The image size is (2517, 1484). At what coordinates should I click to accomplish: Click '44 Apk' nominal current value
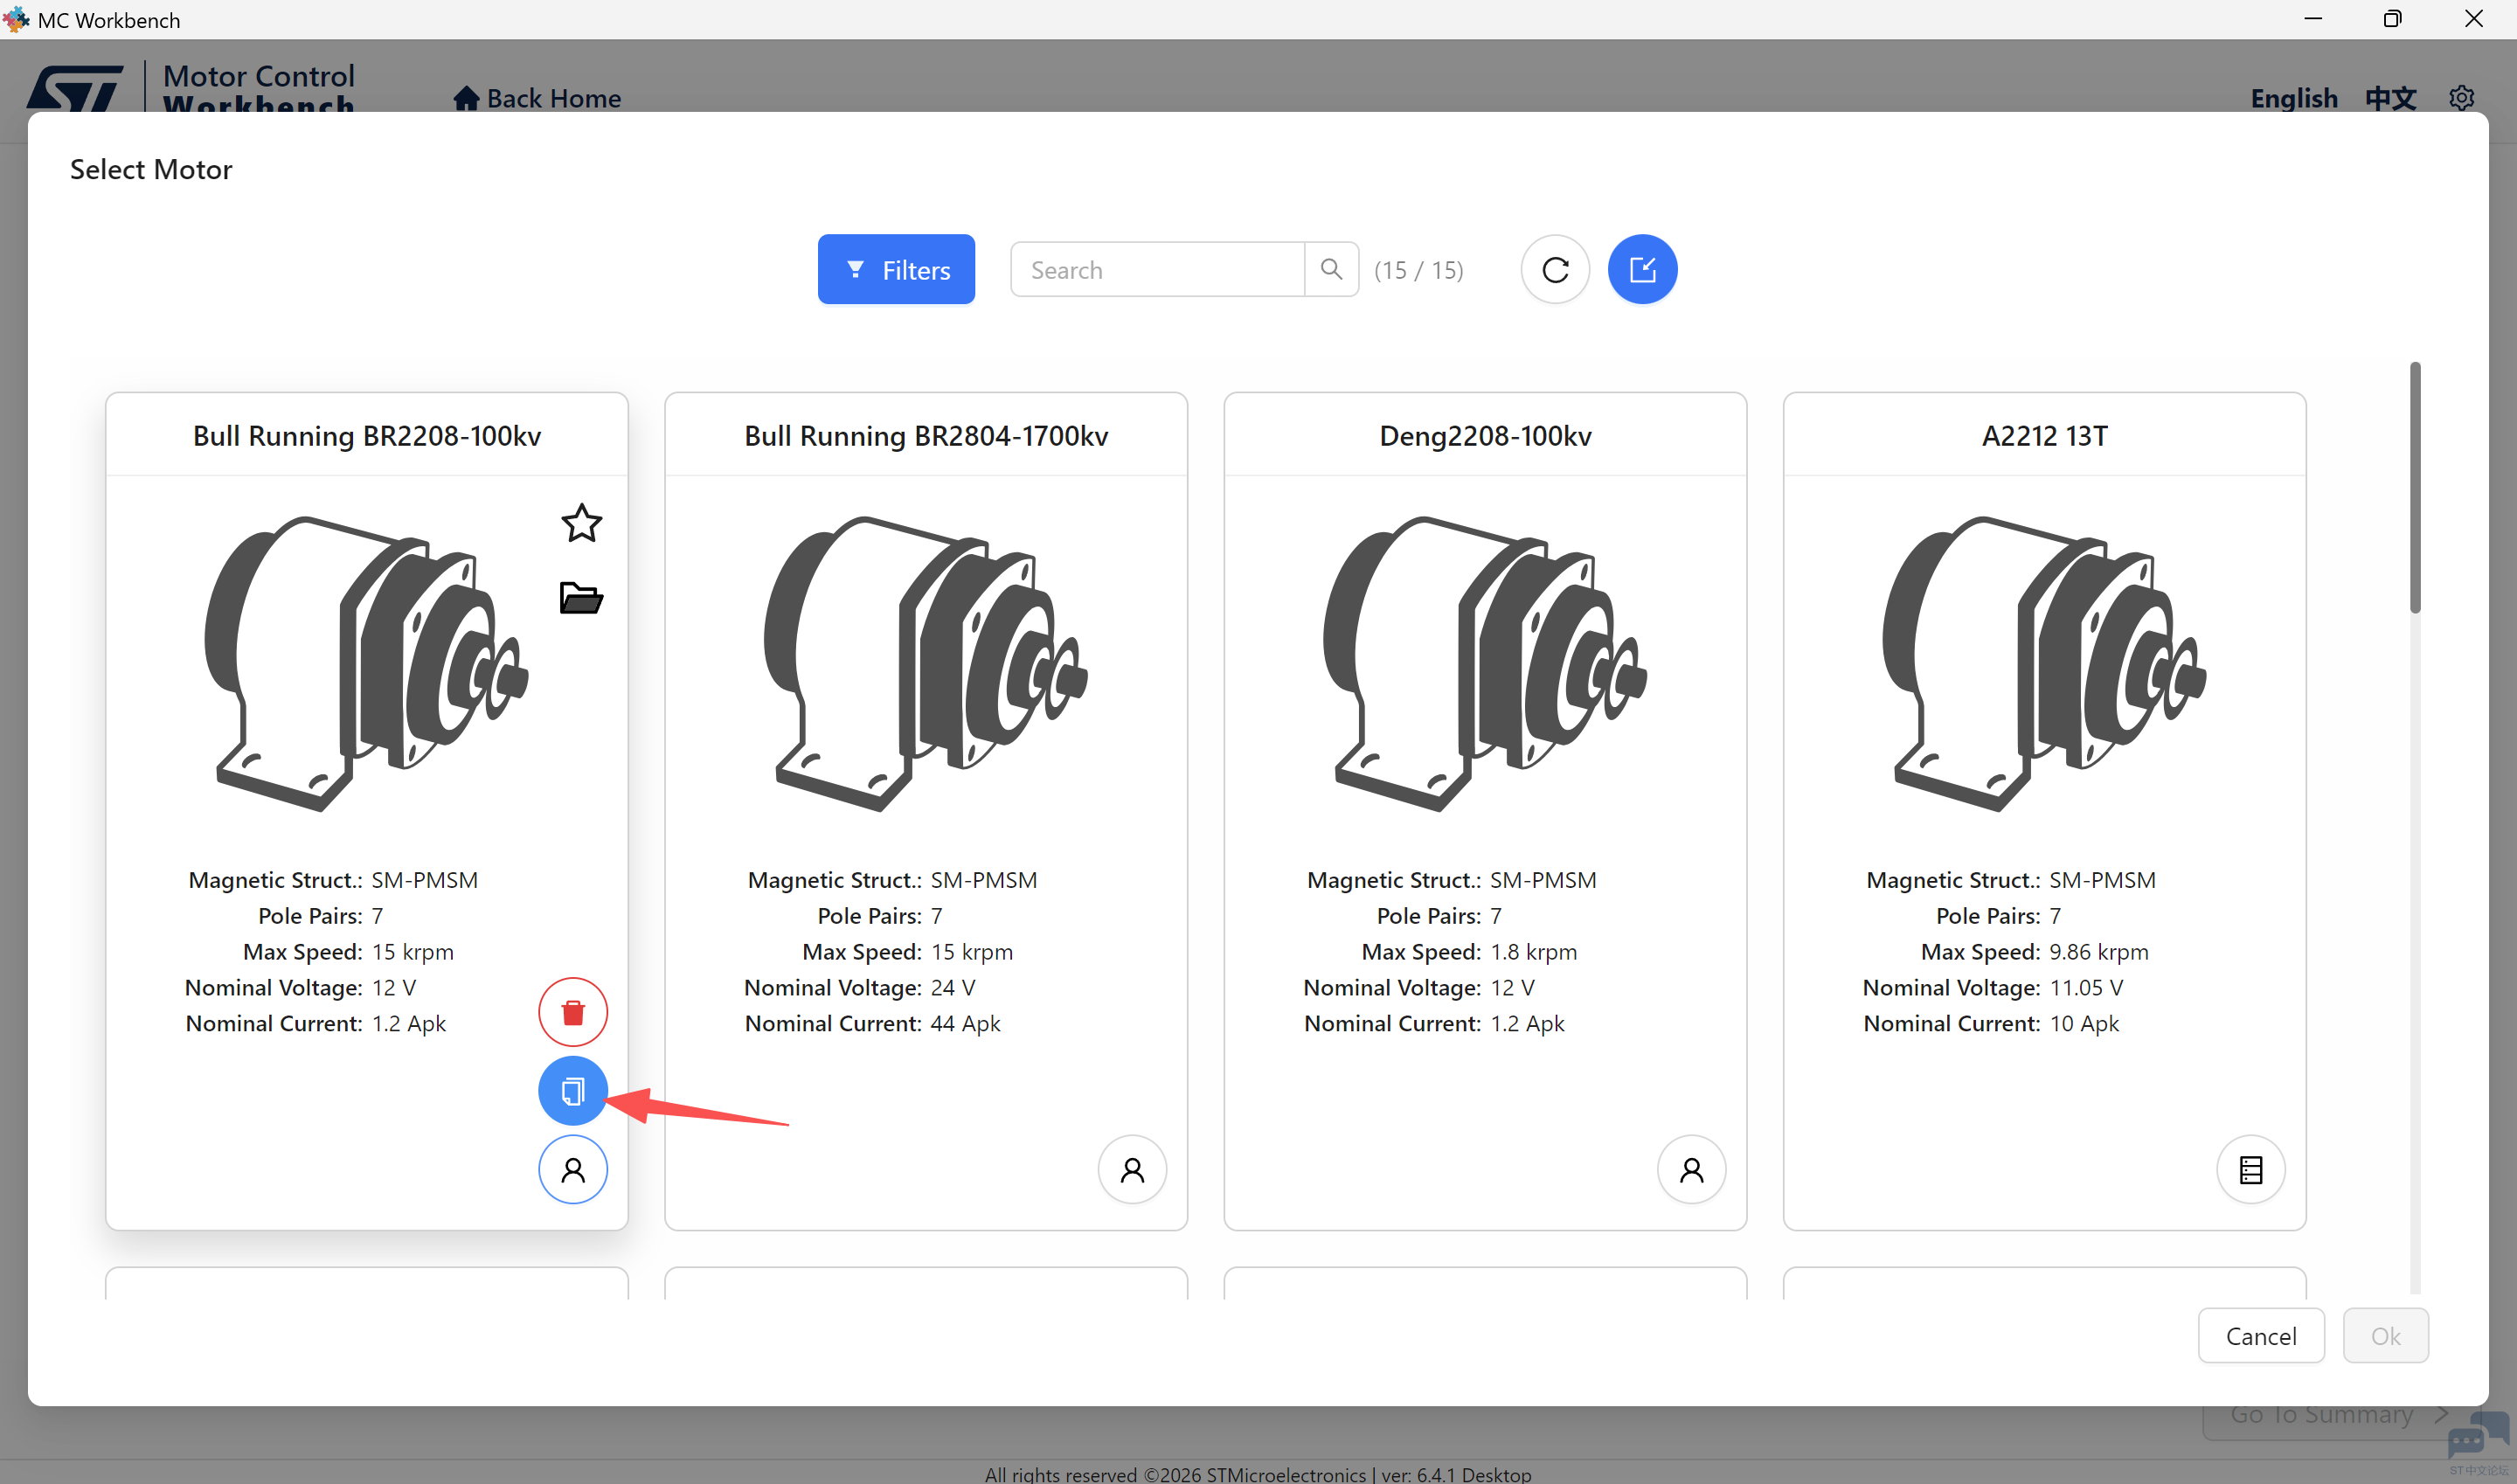tap(965, 1023)
